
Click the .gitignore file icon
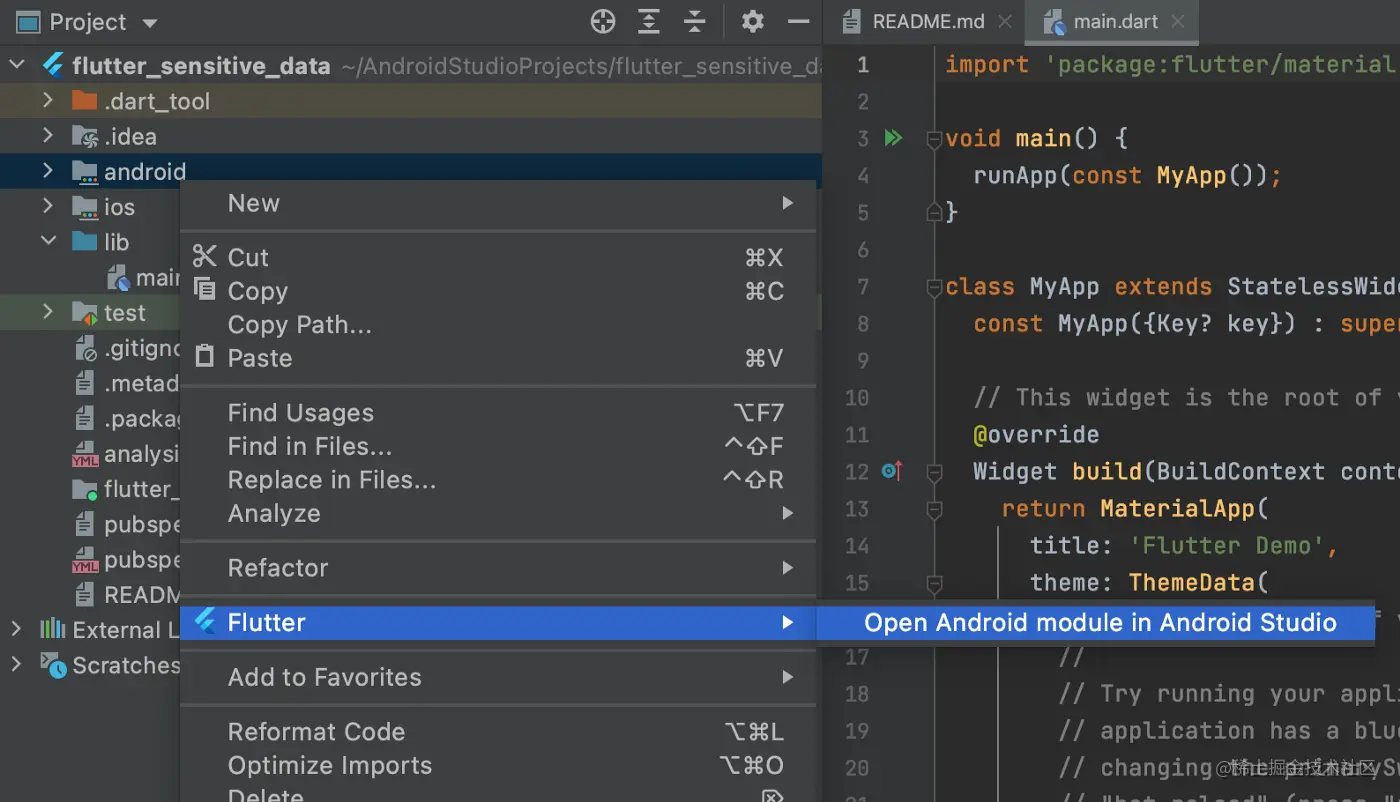pyautogui.click(x=85, y=348)
